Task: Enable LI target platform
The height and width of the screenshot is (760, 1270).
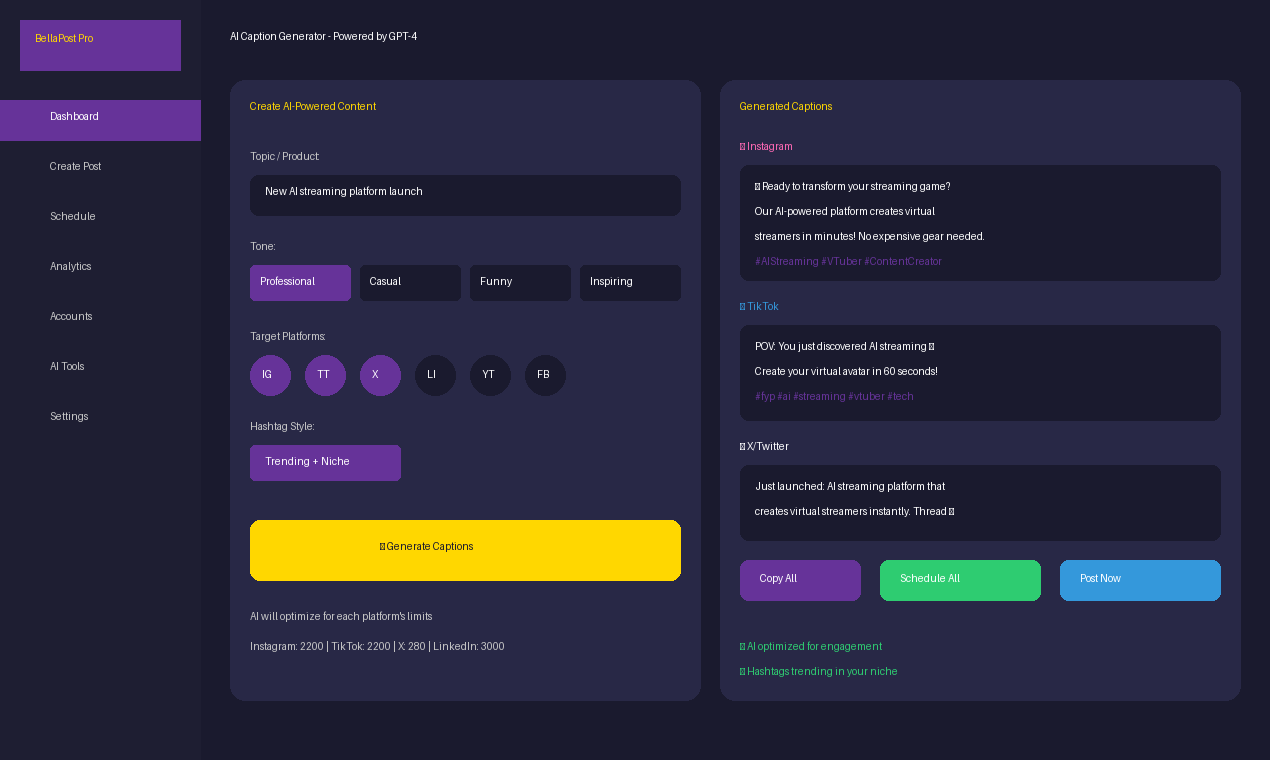Action: point(435,375)
